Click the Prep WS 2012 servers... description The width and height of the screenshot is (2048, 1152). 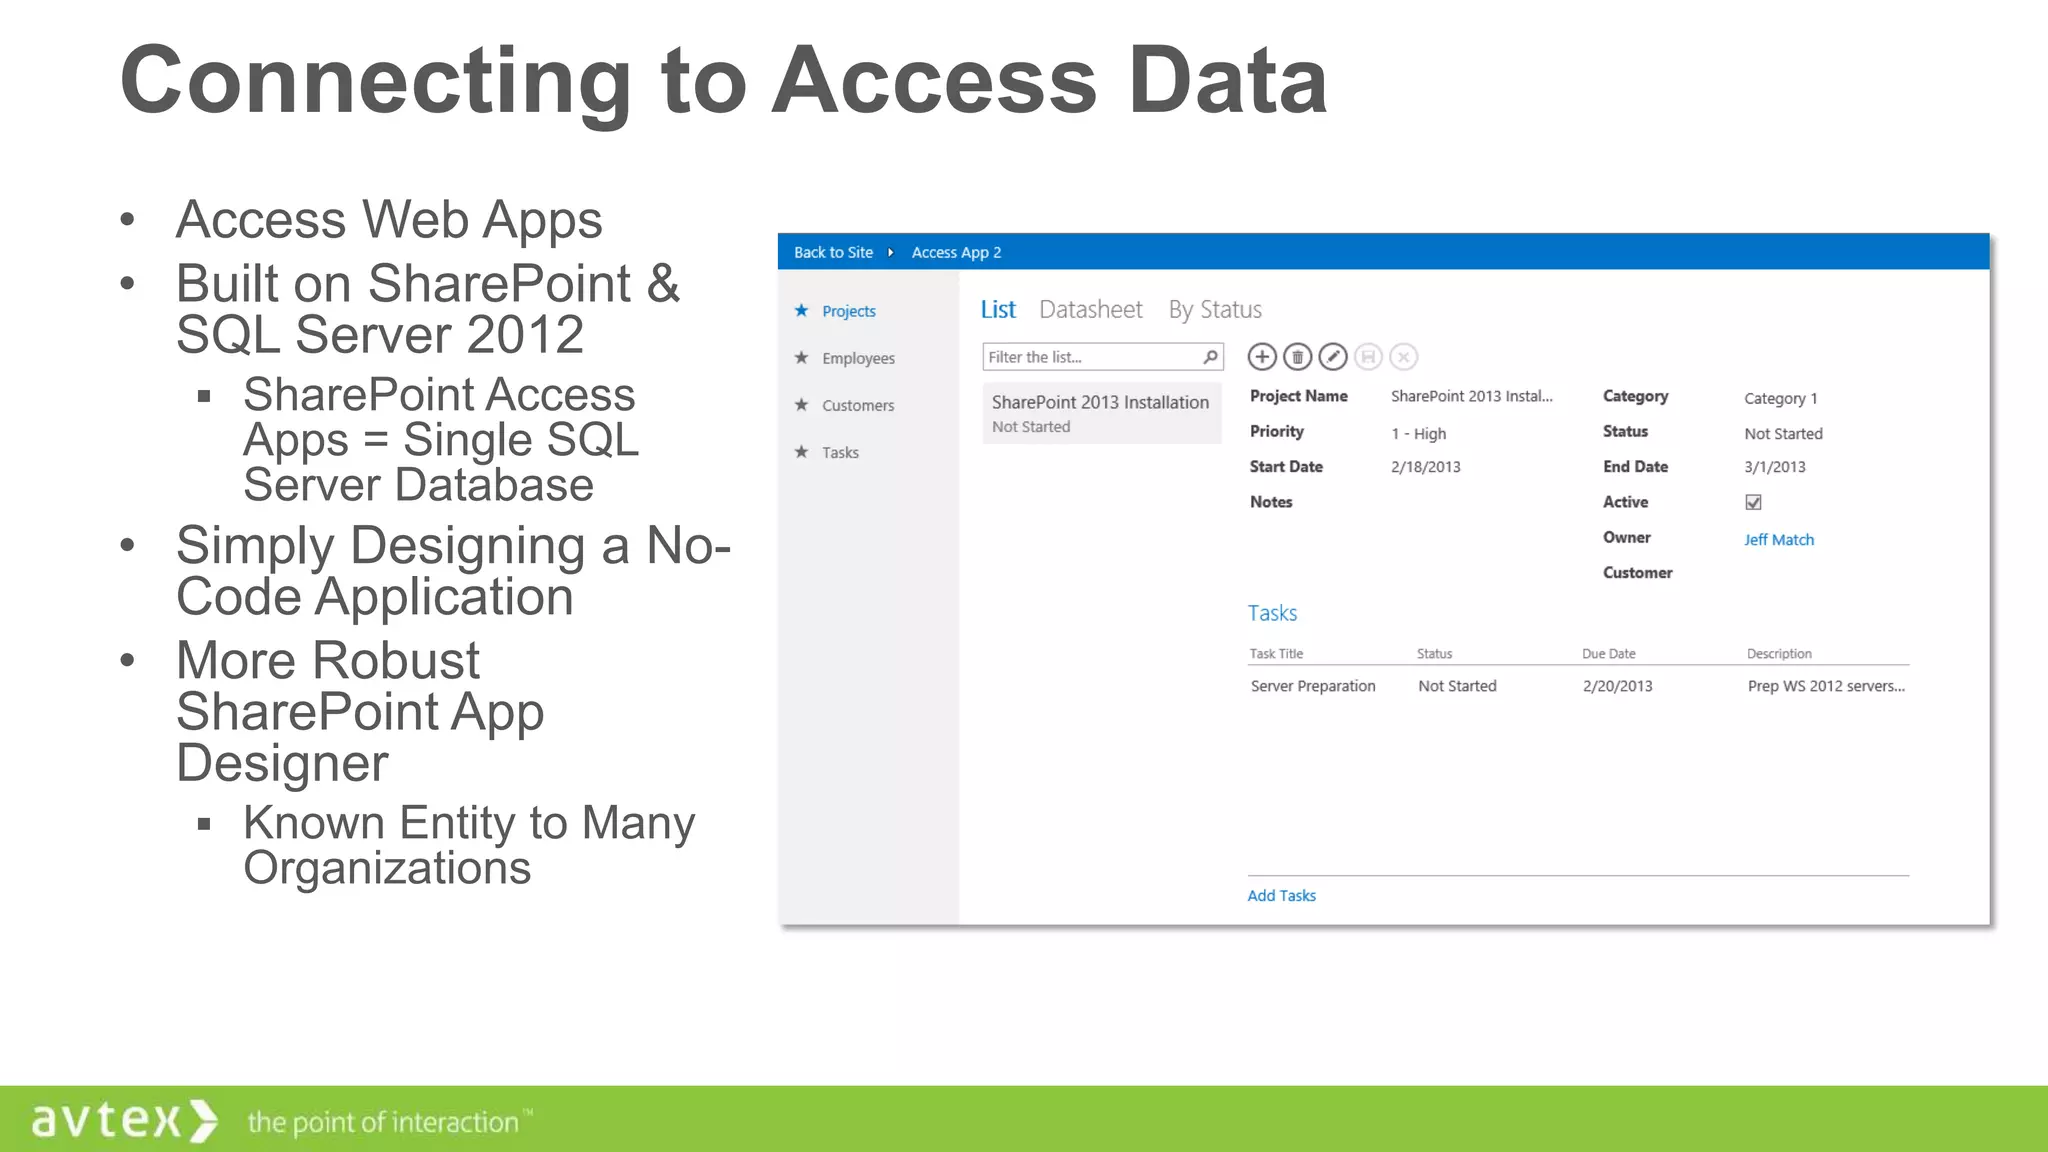(x=1826, y=686)
